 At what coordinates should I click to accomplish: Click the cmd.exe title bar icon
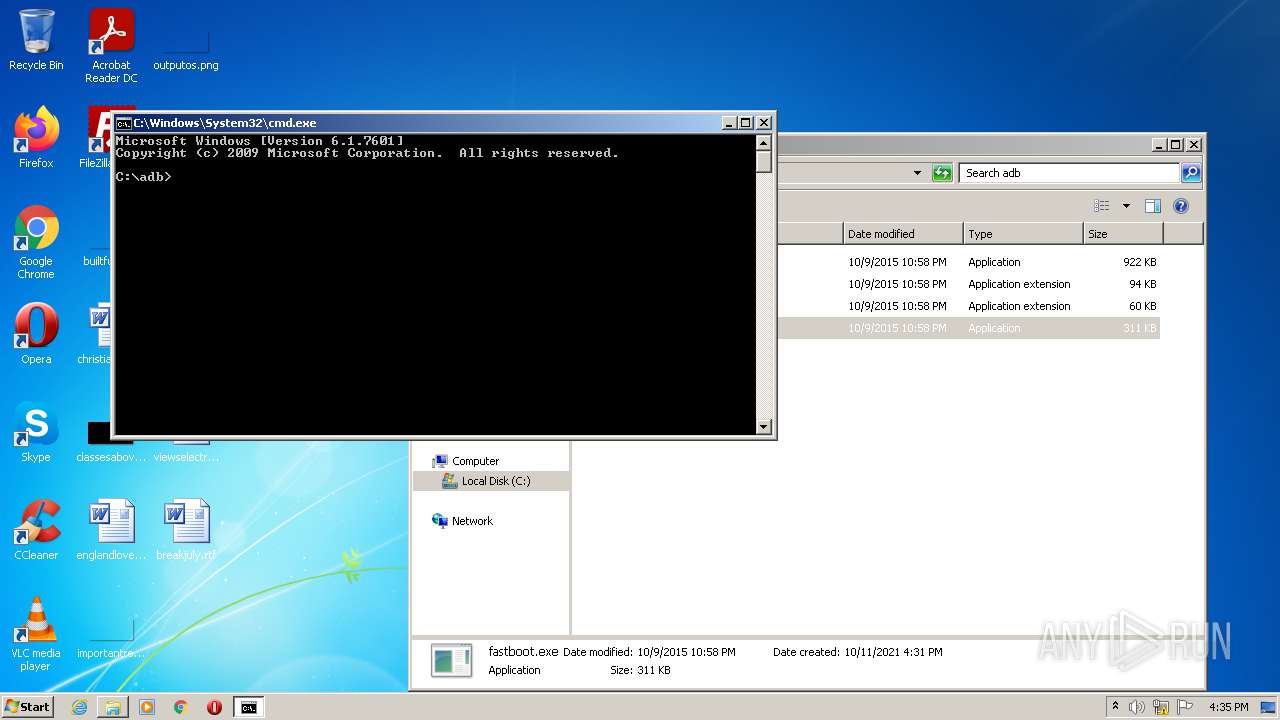[123, 123]
